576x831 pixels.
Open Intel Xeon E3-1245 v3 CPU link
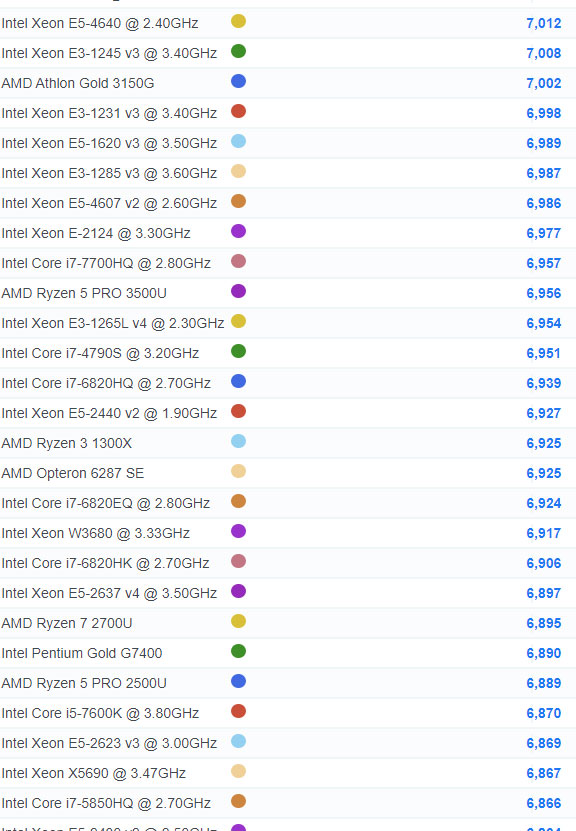(x=109, y=54)
